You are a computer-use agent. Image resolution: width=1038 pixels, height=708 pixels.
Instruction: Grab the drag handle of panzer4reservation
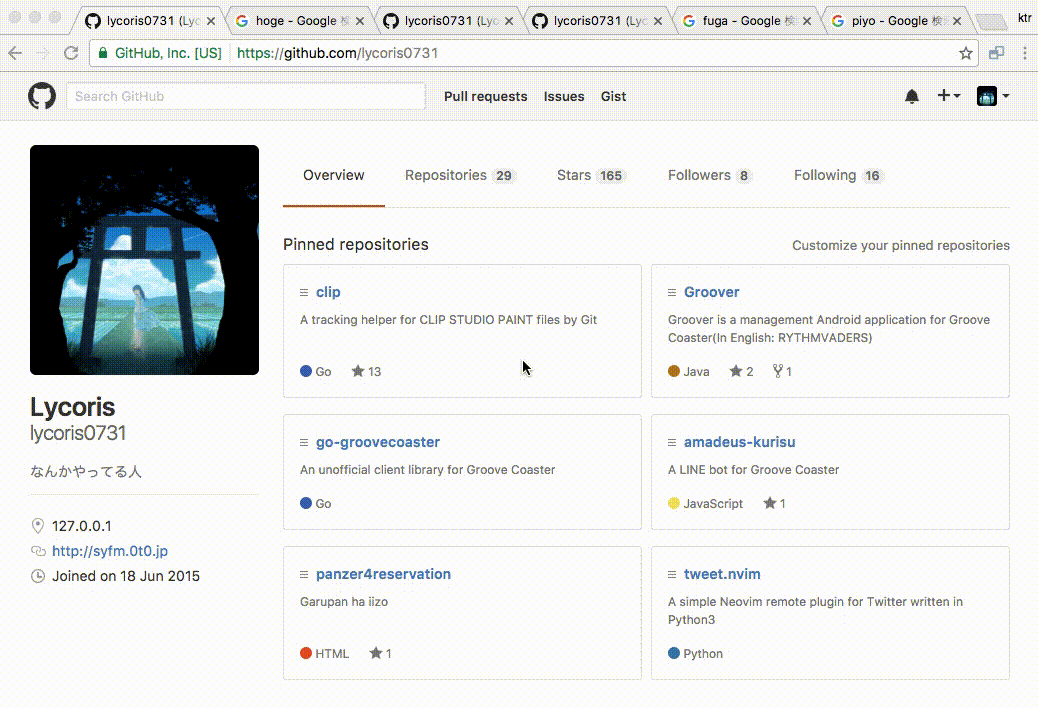(304, 574)
